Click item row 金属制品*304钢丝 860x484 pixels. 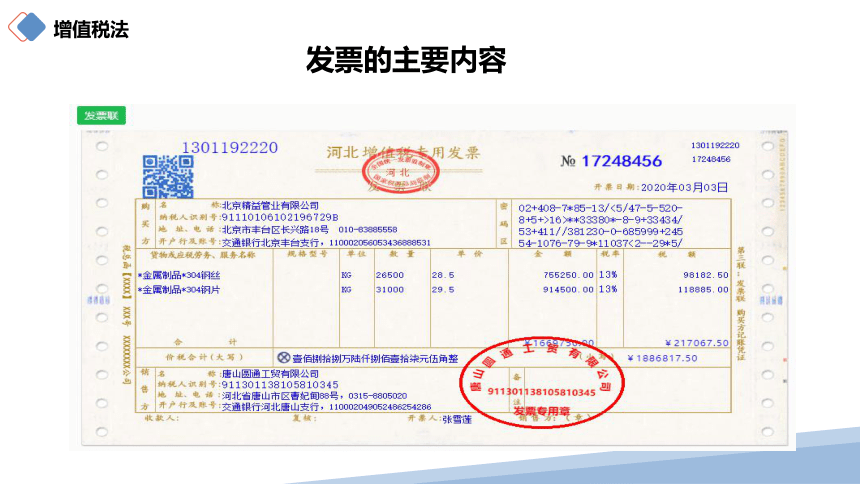[179, 275]
